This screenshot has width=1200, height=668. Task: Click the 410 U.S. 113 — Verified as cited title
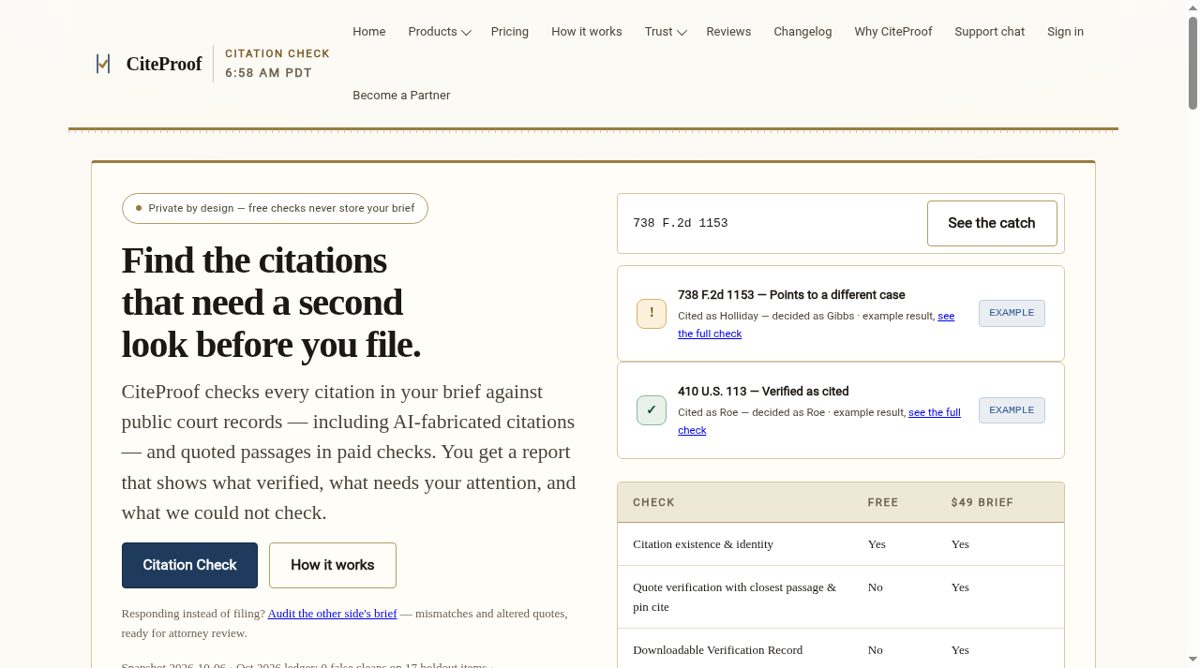(x=763, y=391)
